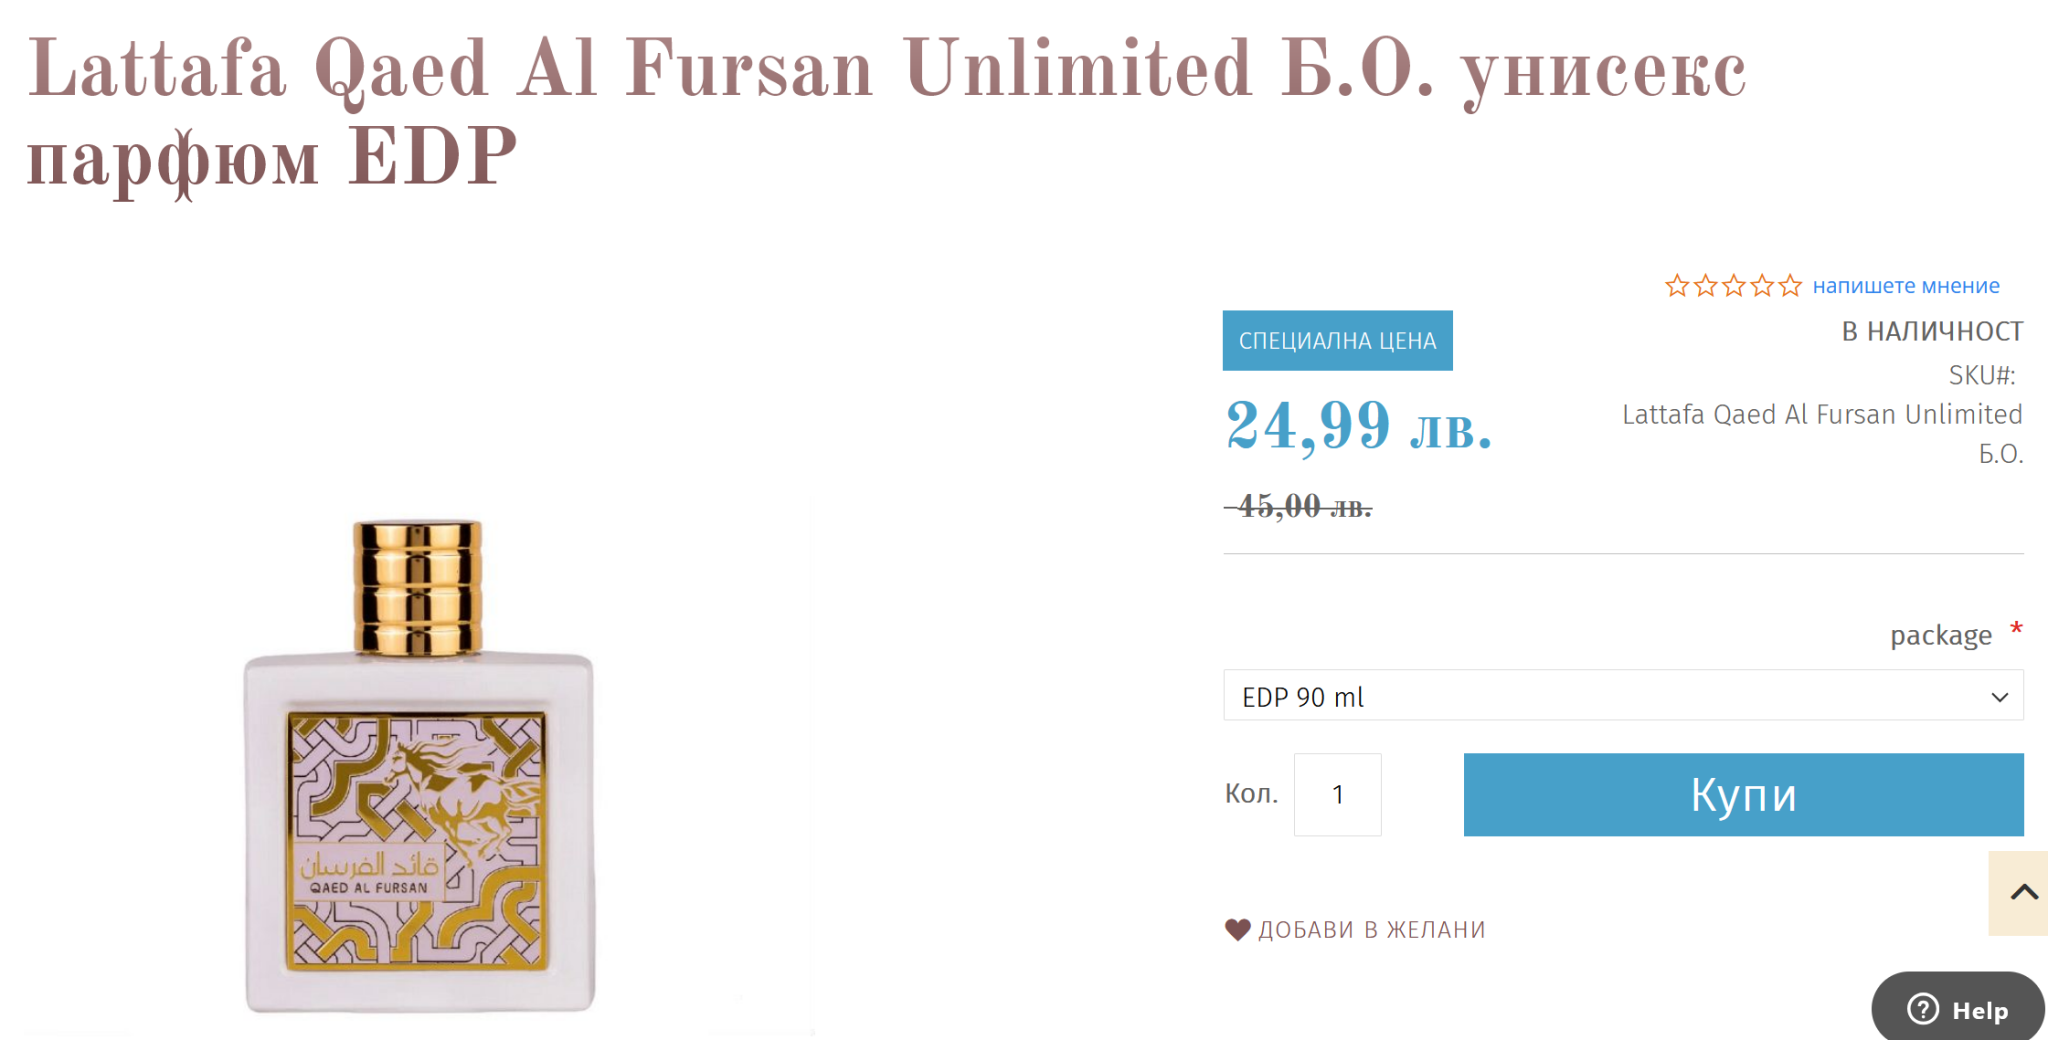Click the ДОБАВИ В ЖЕЛАНИ text link

click(1371, 930)
